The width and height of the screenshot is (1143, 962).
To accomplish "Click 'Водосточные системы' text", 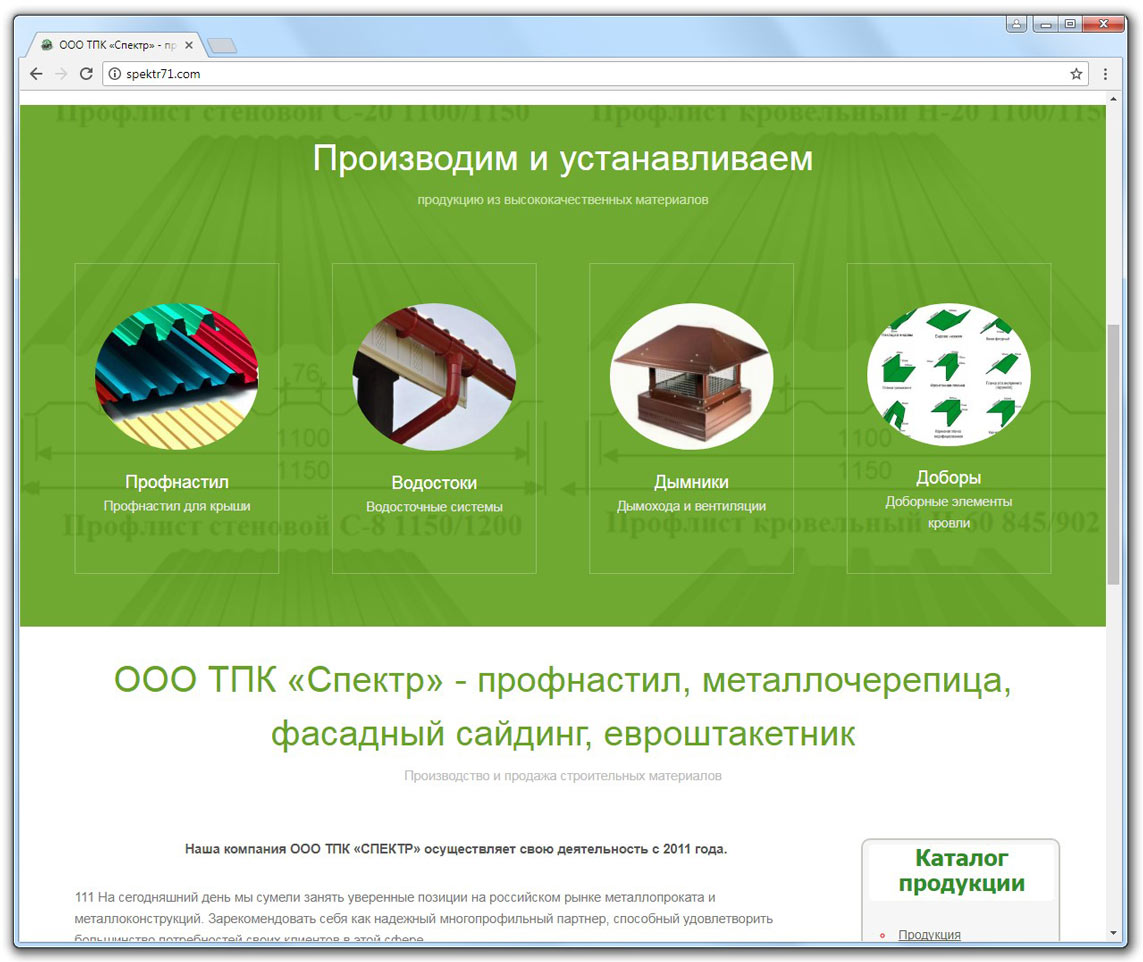I will (x=434, y=507).
